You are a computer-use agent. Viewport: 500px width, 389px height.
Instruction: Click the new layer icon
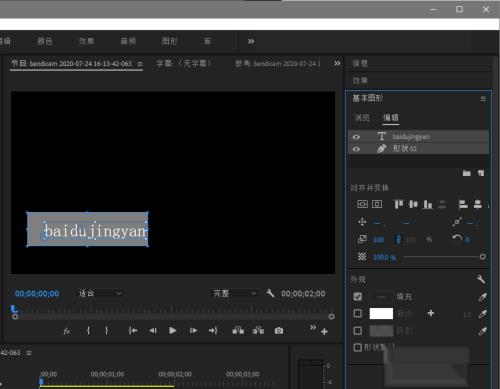pos(481,173)
